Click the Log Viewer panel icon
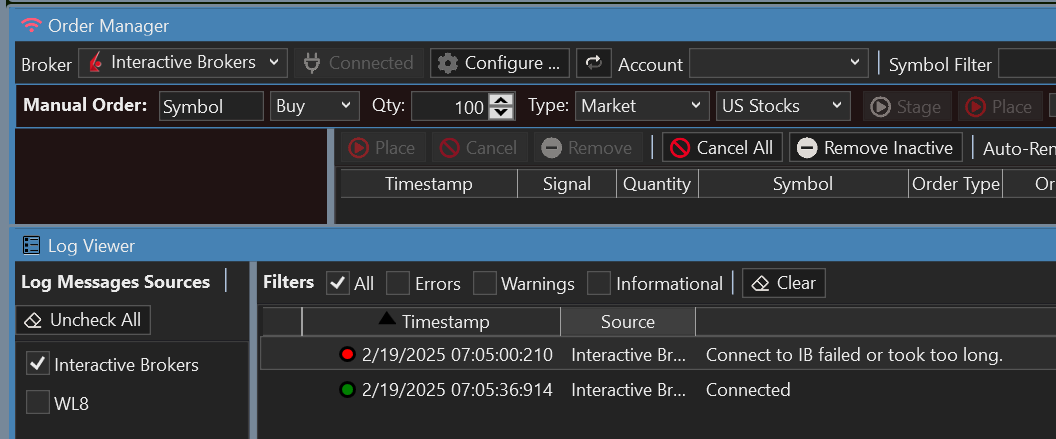 pos(31,246)
